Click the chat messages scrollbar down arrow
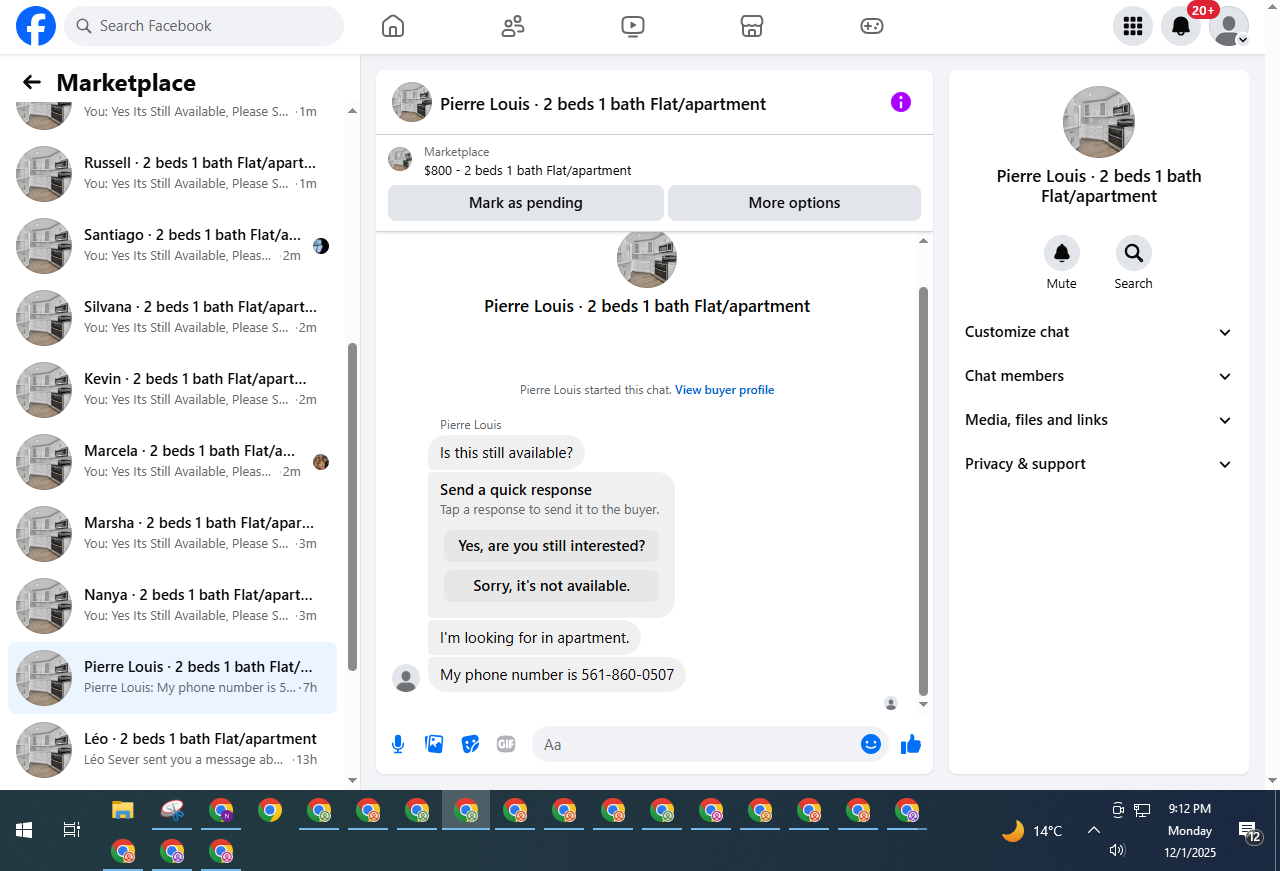This screenshot has height=871, width=1280. pos(923,704)
